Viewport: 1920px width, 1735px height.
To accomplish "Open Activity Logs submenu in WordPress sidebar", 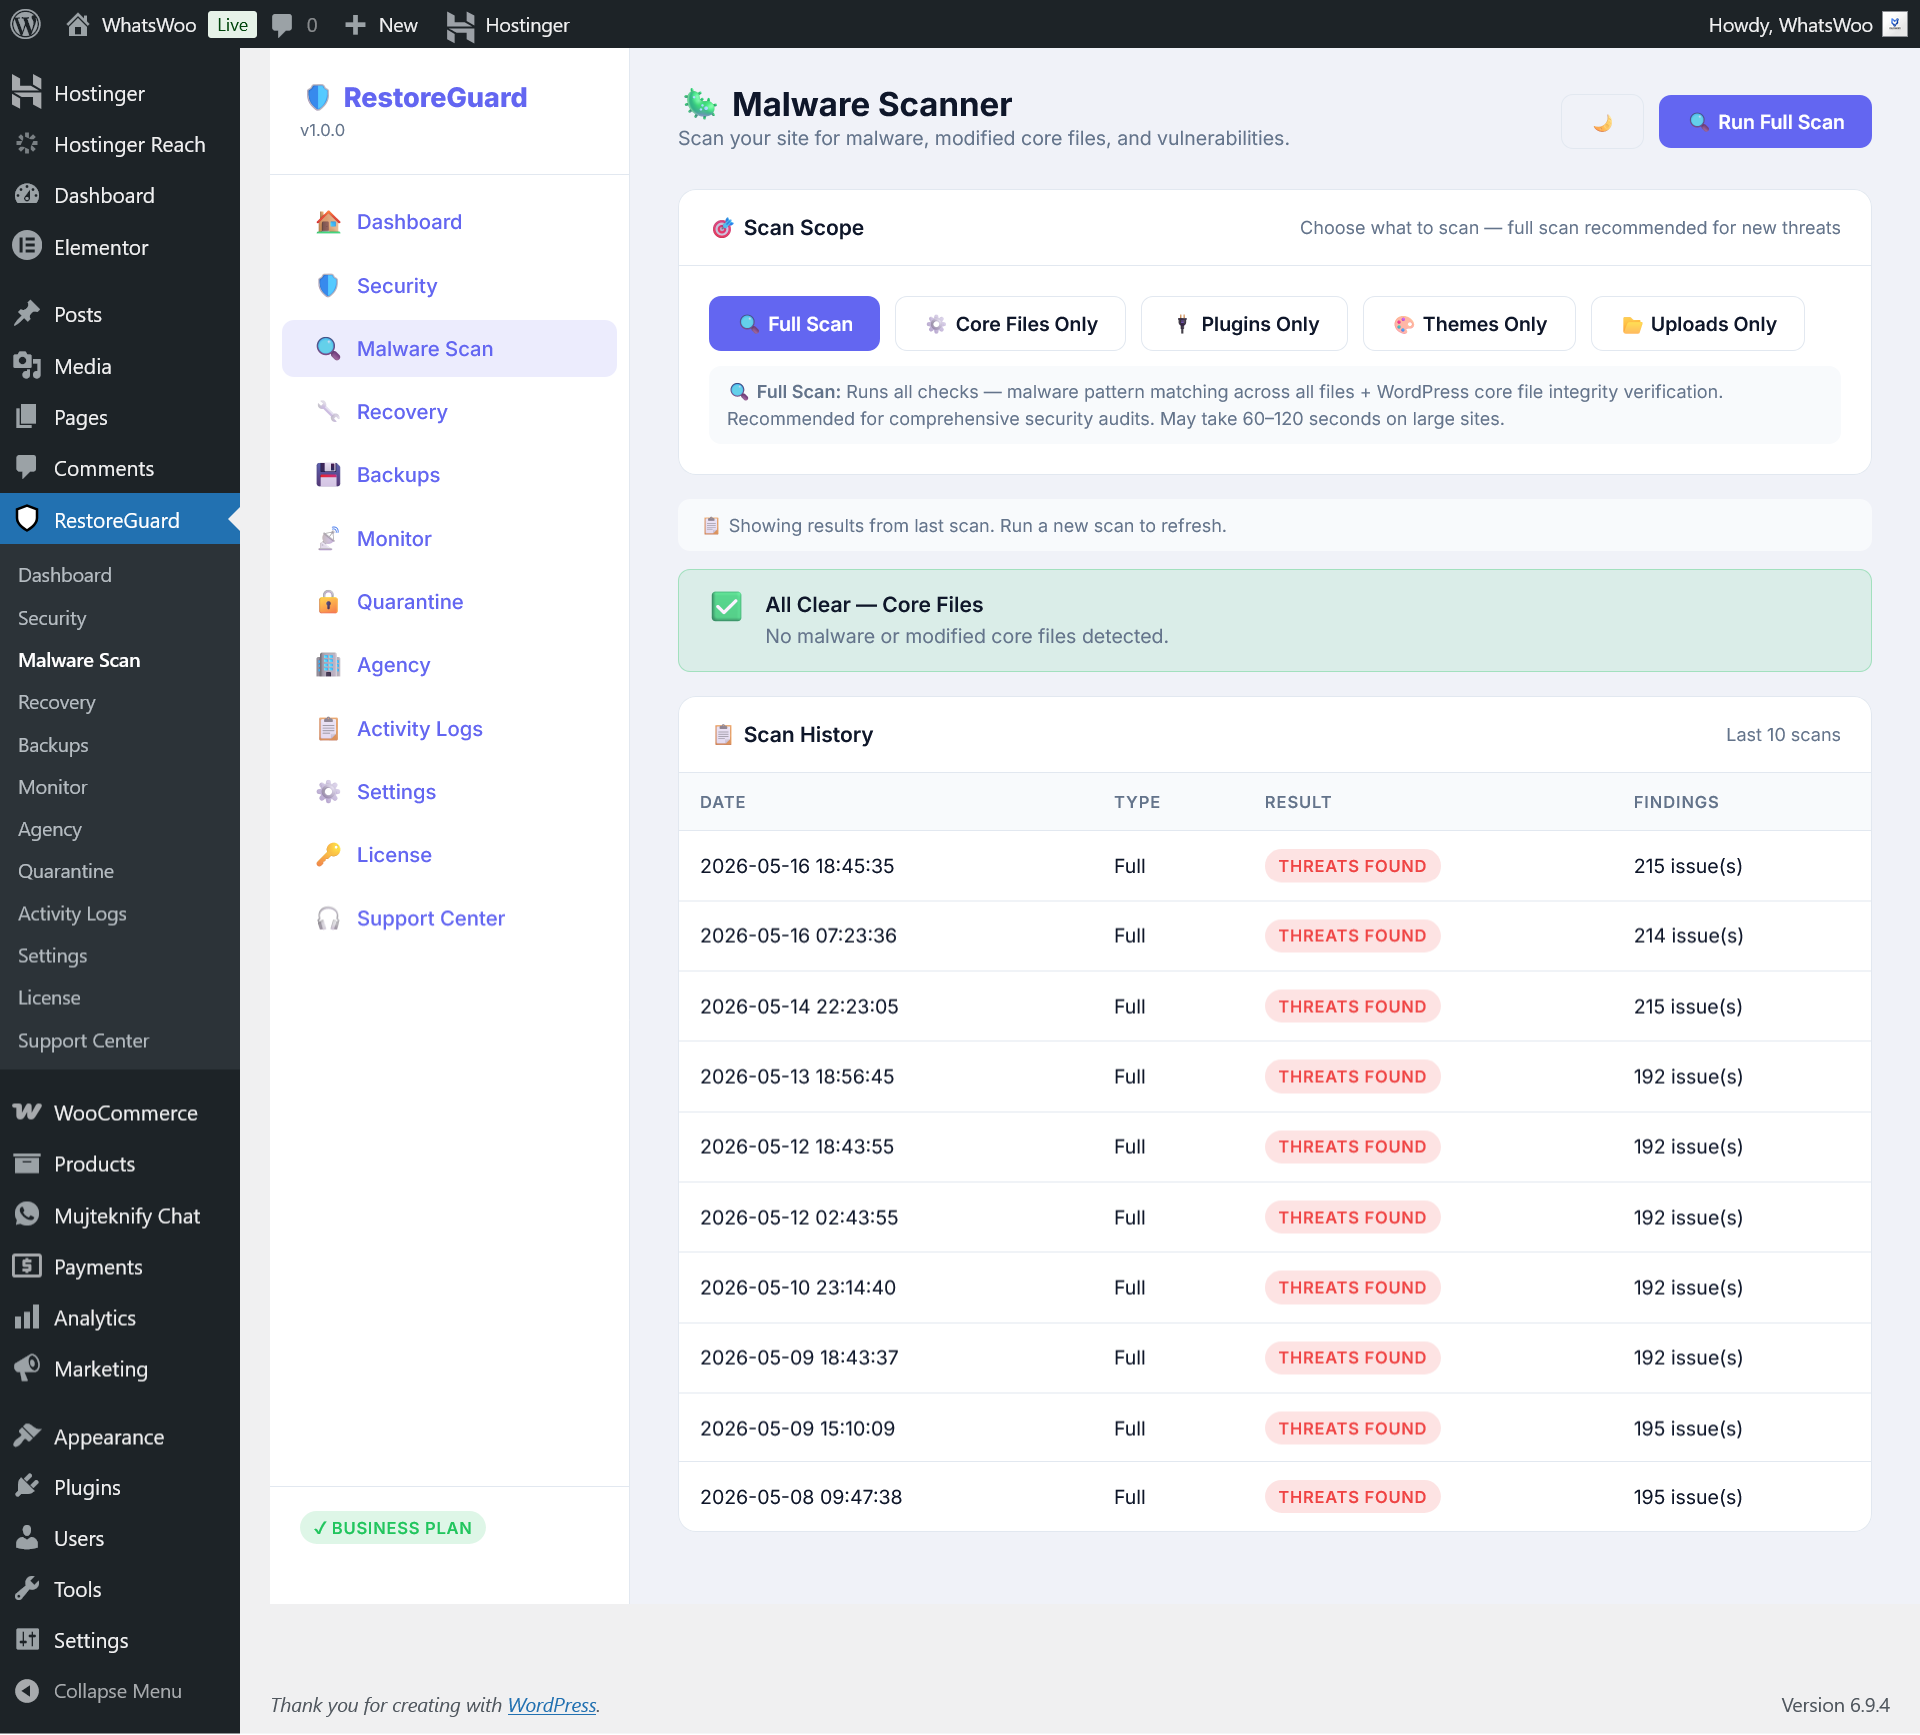I will (72, 914).
